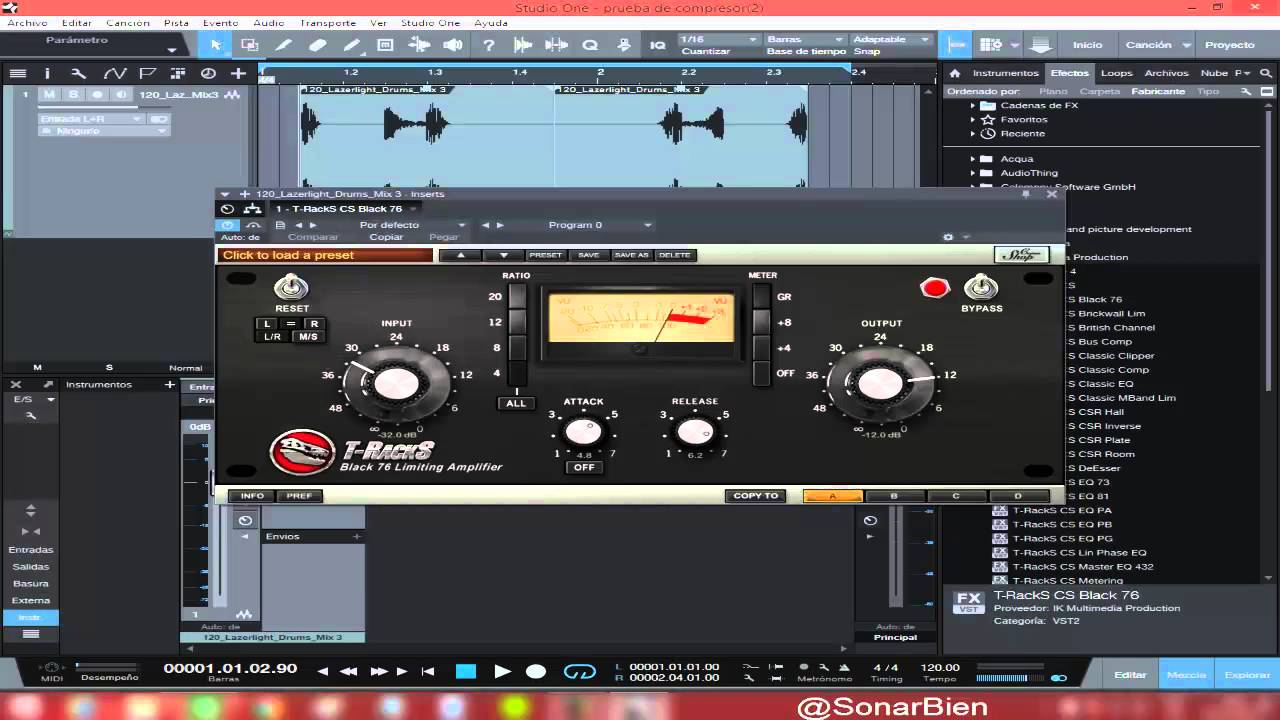Show automation curve icon in track header
1280x720 pixels.
pos(115,73)
